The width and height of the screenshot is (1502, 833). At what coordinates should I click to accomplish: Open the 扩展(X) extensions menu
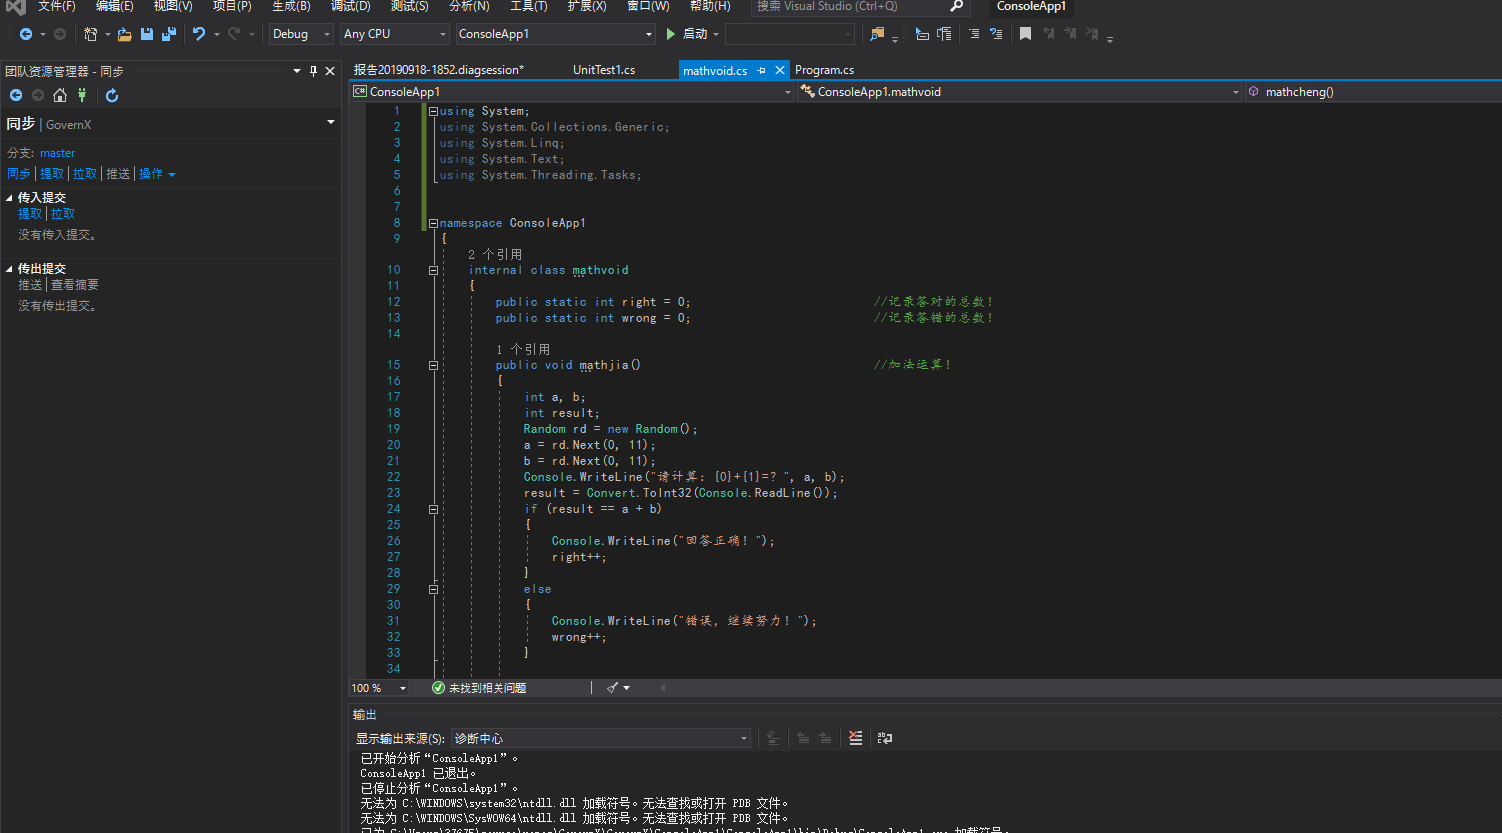(586, 6)
